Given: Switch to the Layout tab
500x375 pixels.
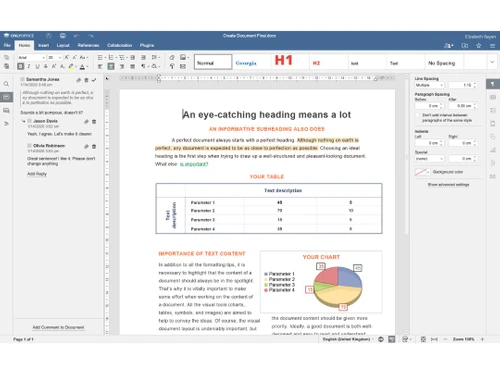Looking at the screenshot, I should 63,45.
